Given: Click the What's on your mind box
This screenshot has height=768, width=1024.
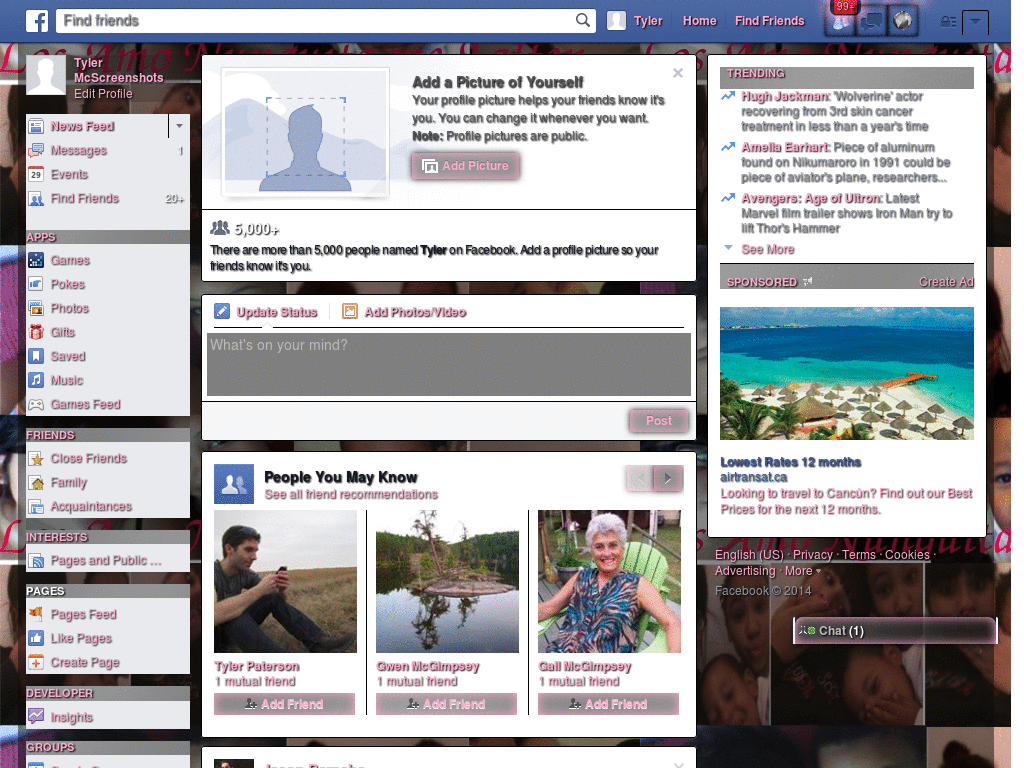Looking at the screenshot, I should tap(449, 364).
